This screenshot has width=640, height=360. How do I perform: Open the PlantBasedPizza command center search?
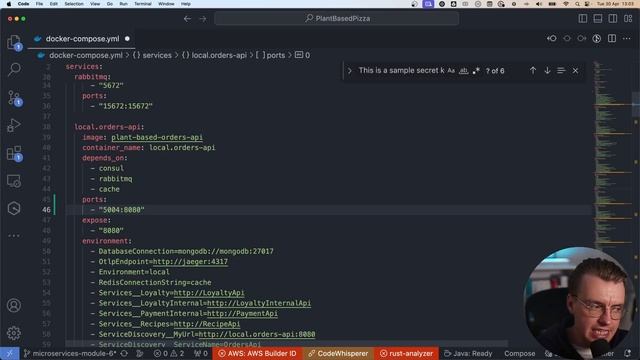coord(337,18)
